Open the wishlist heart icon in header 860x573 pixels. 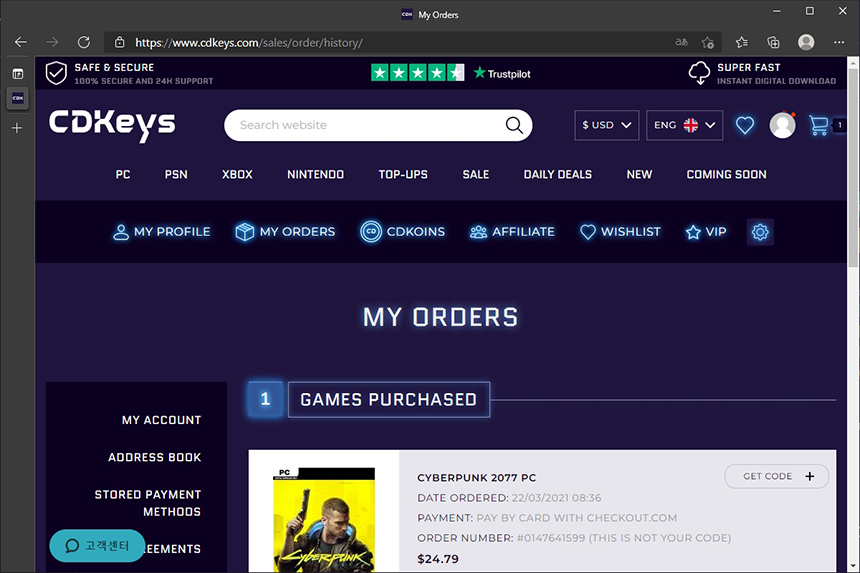point(744,125)
